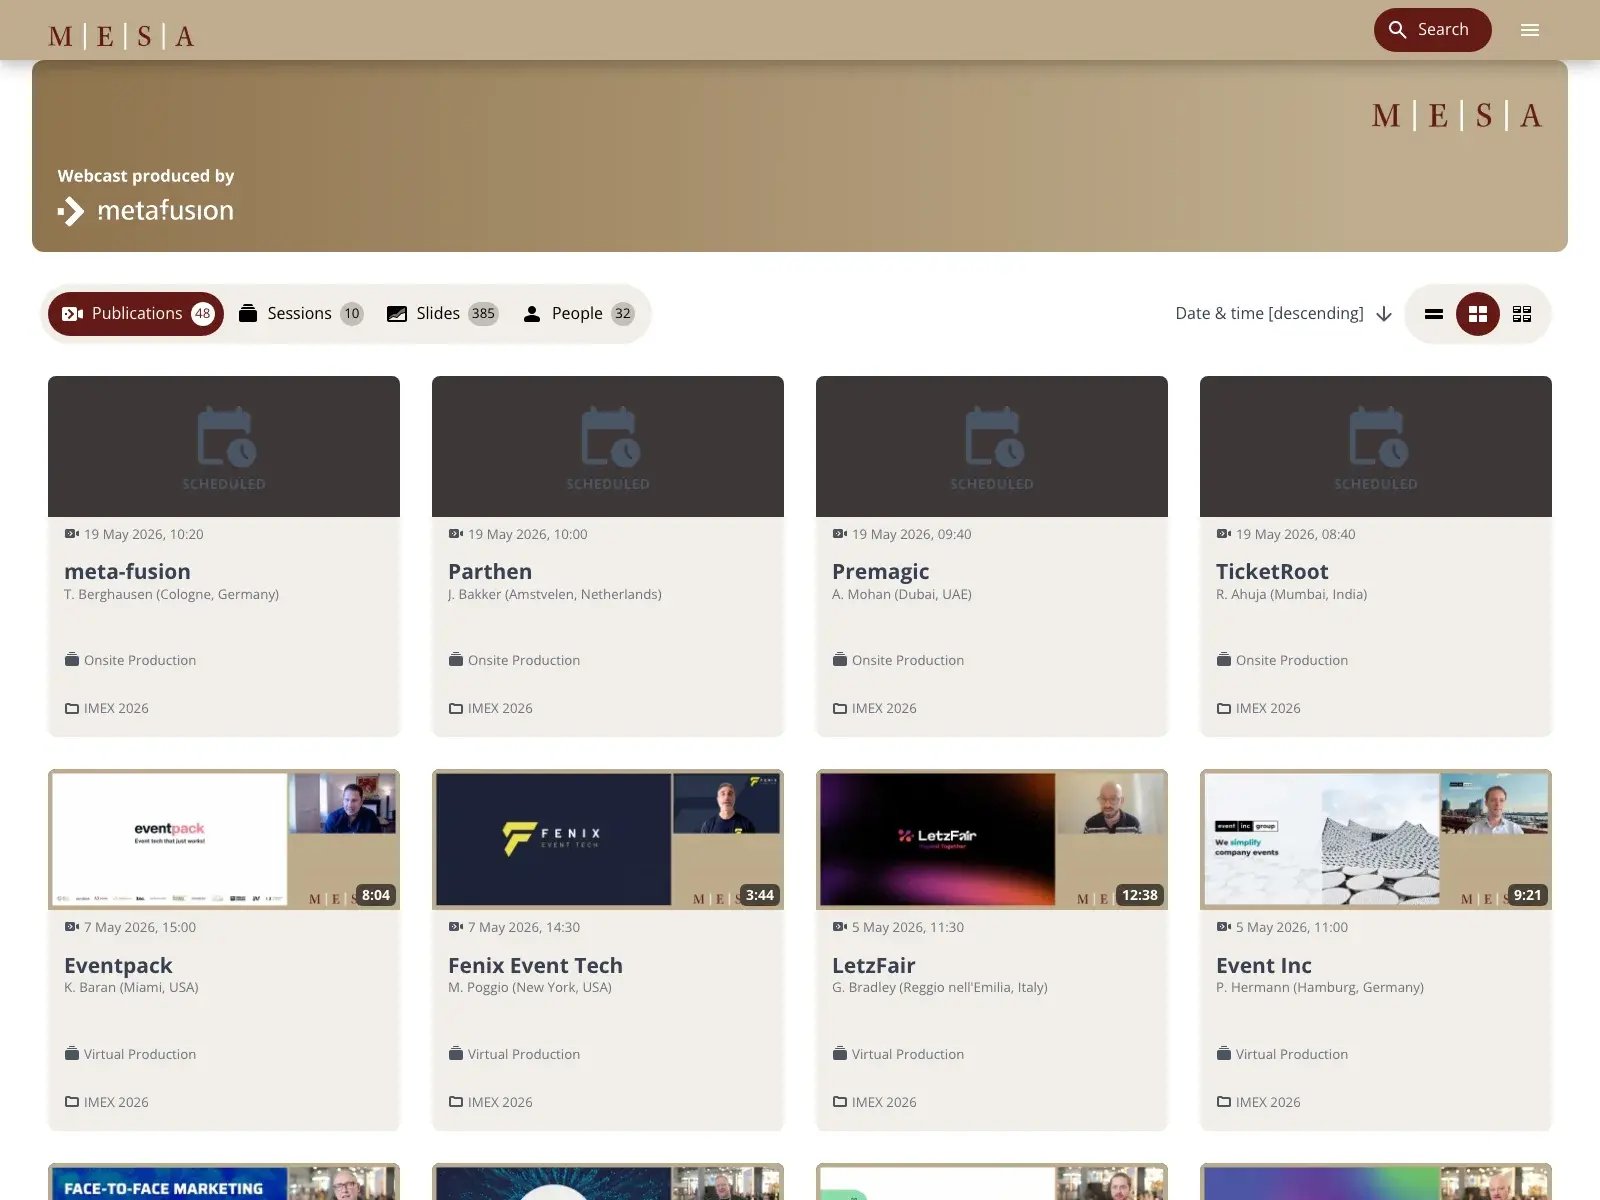
Task: Select the grid view layout
Action: (x=1478, y=314)
